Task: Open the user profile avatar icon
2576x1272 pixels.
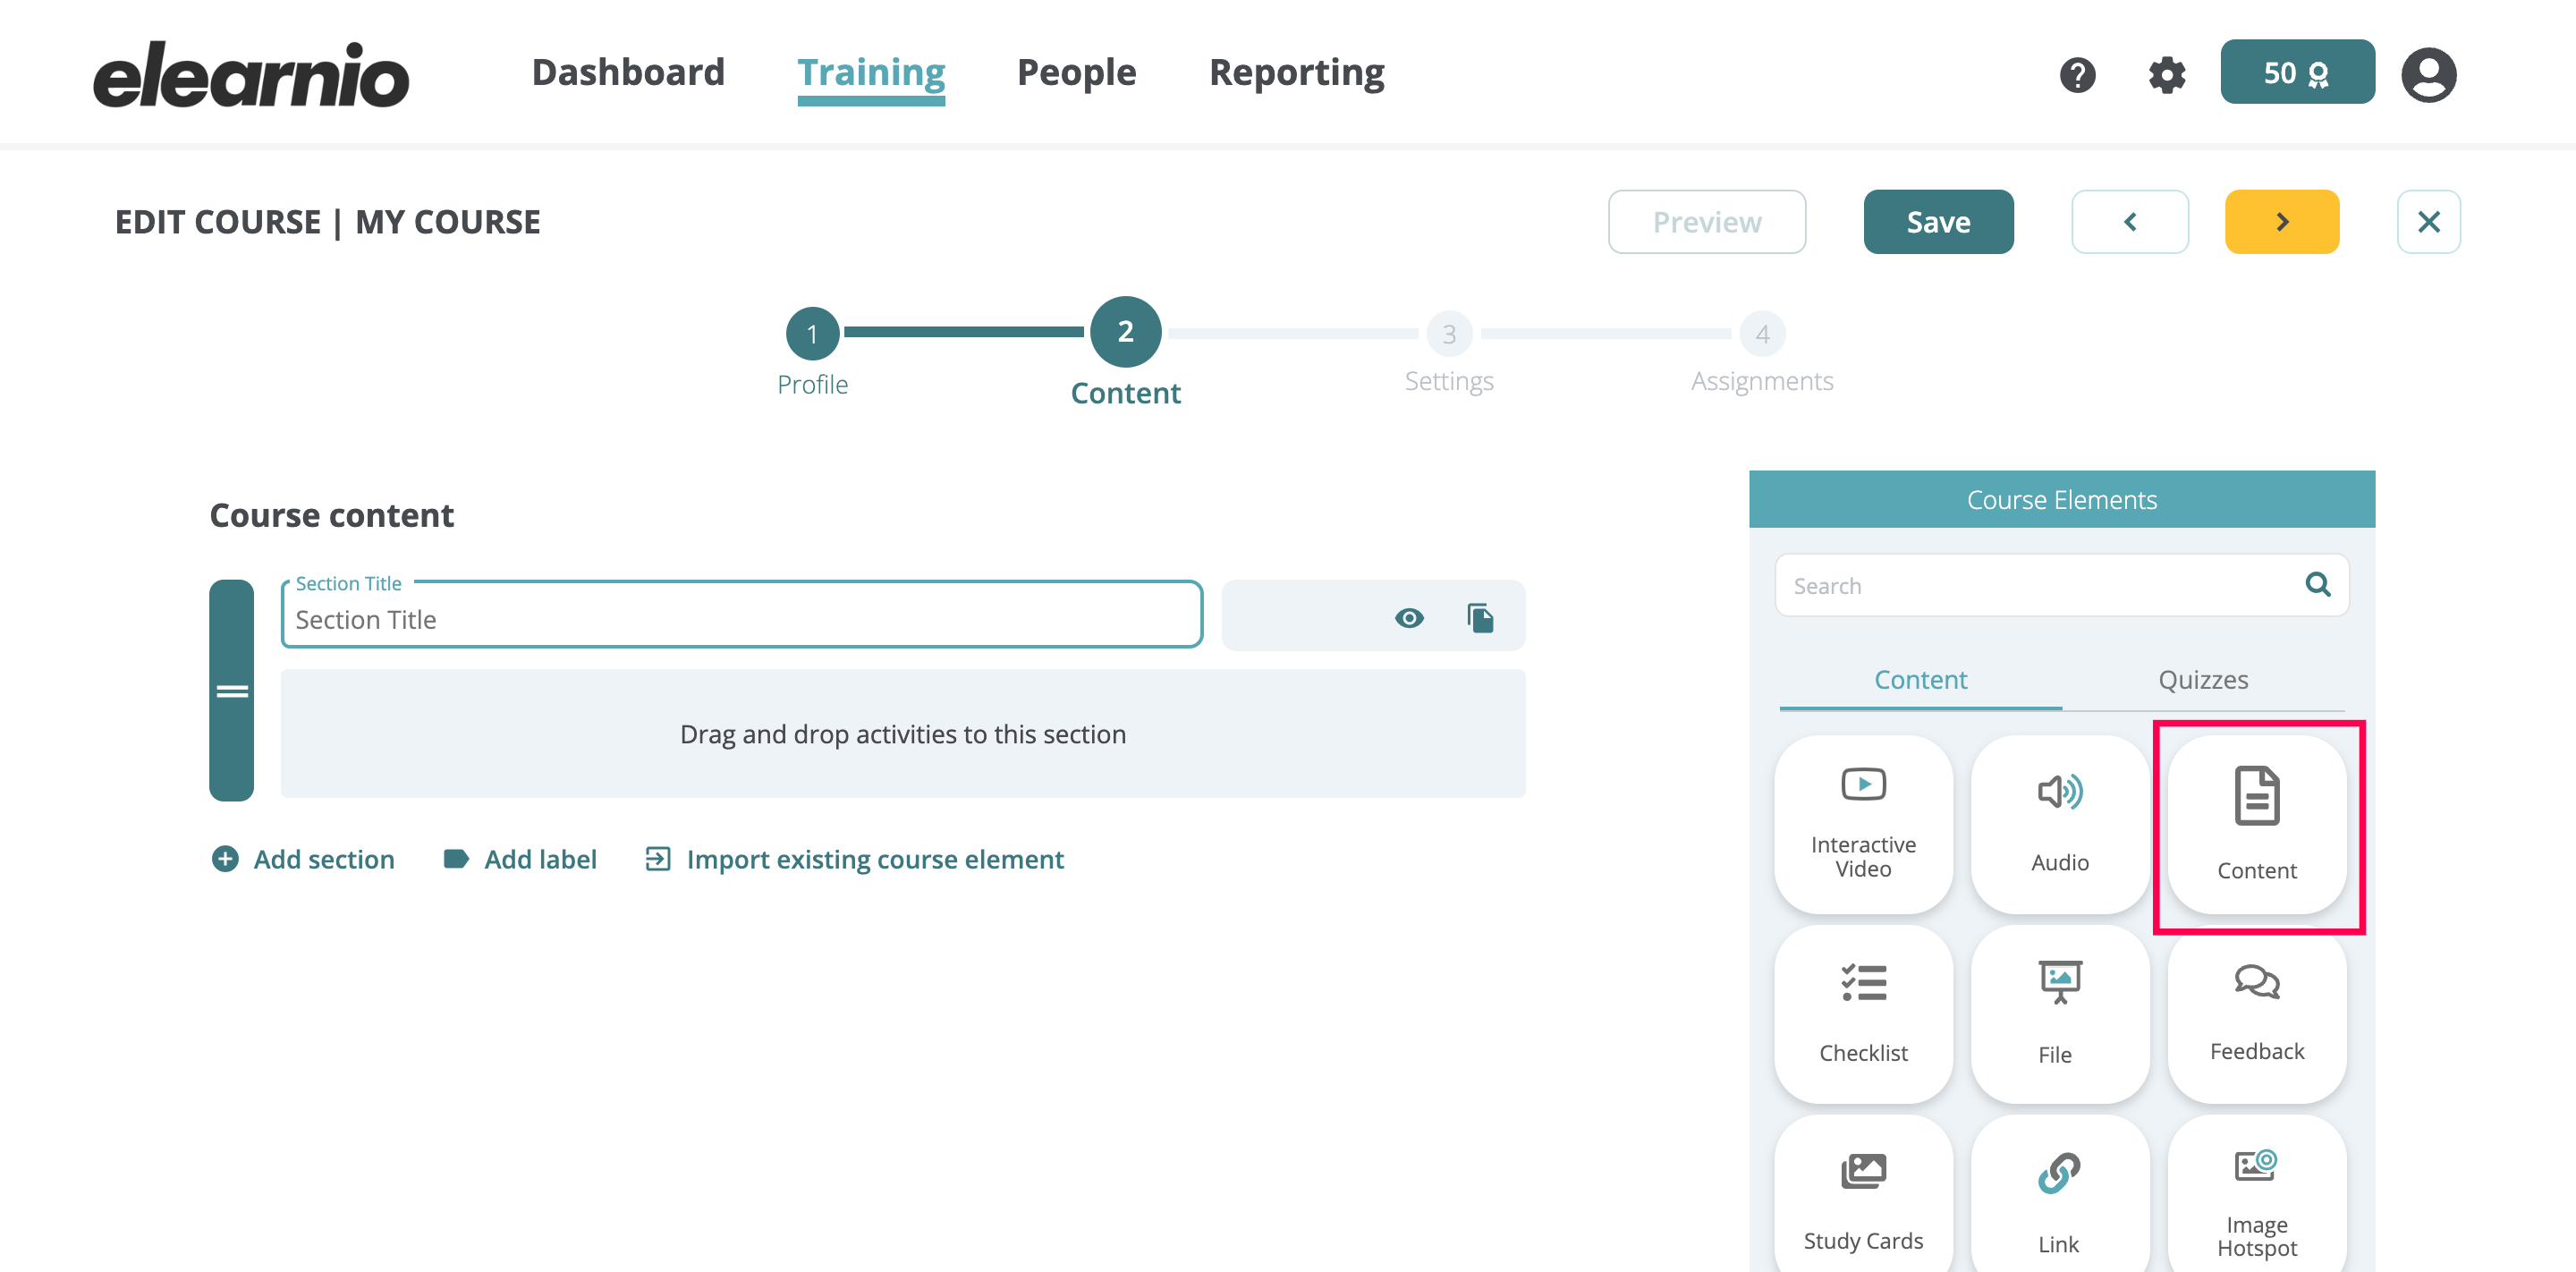Action: click(x=2428, y=74)
